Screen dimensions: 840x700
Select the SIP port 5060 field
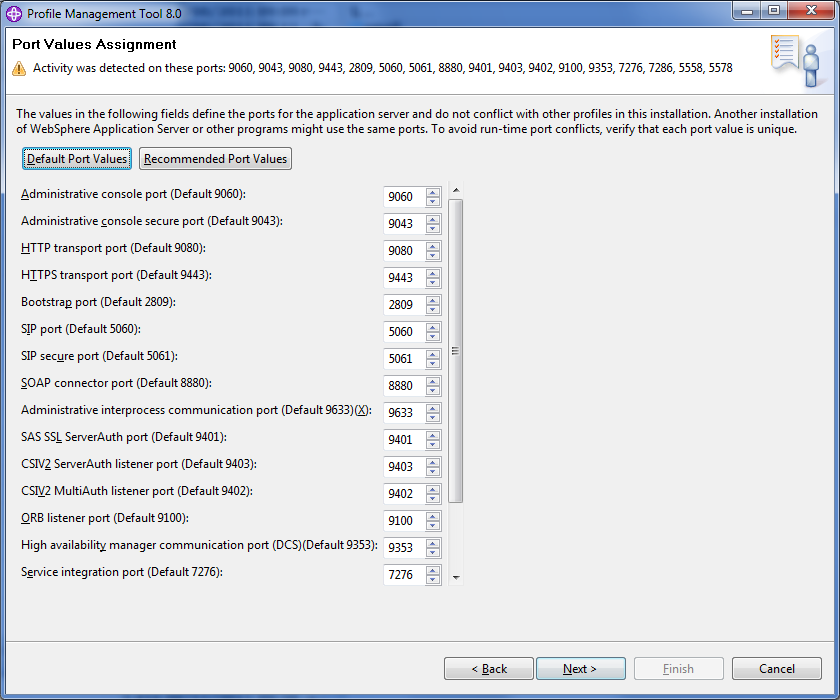(x=405, y=332)
